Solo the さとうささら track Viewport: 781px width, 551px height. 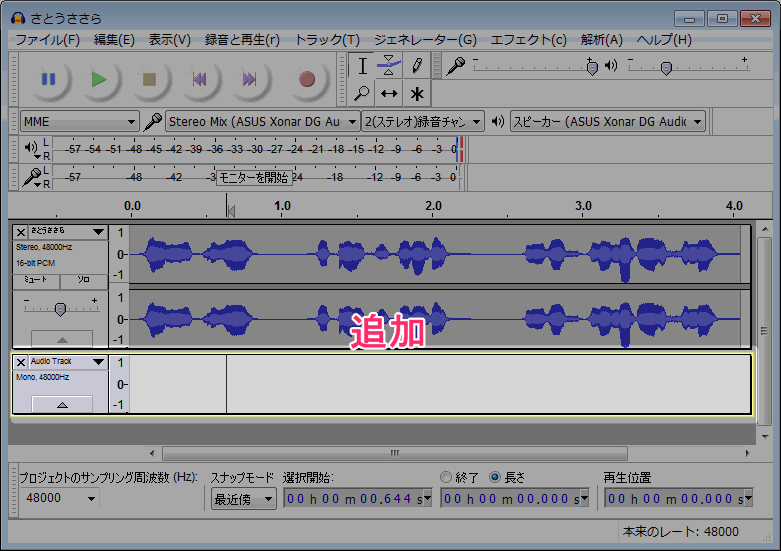point(84,280)
